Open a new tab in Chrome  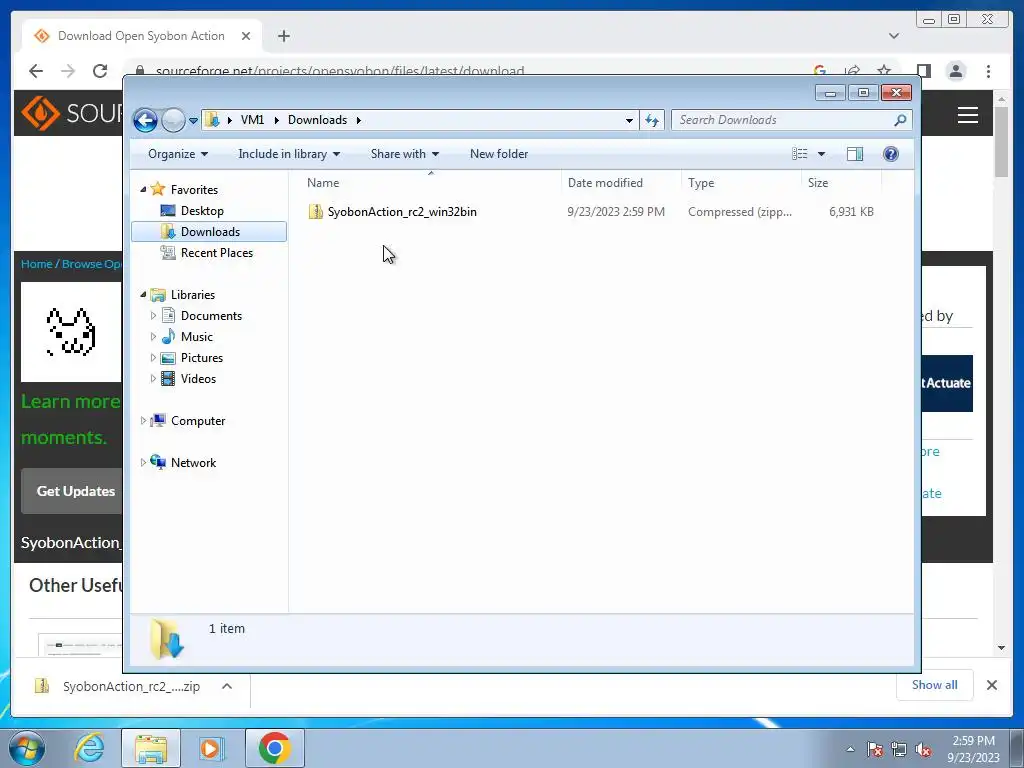coord(283,36)
